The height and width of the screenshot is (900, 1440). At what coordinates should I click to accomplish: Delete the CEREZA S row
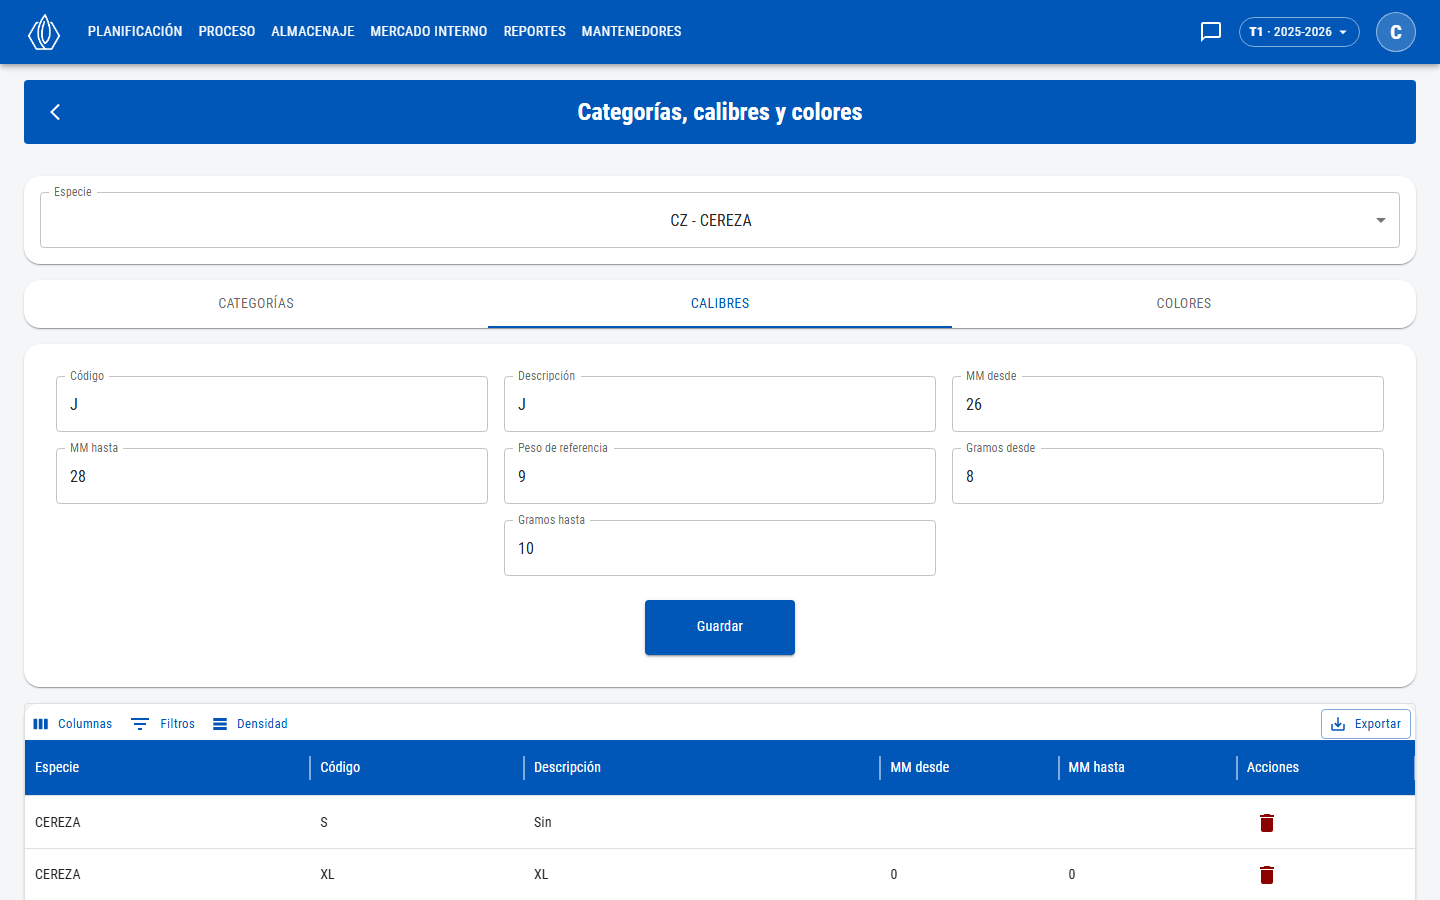pos(1267,823)
